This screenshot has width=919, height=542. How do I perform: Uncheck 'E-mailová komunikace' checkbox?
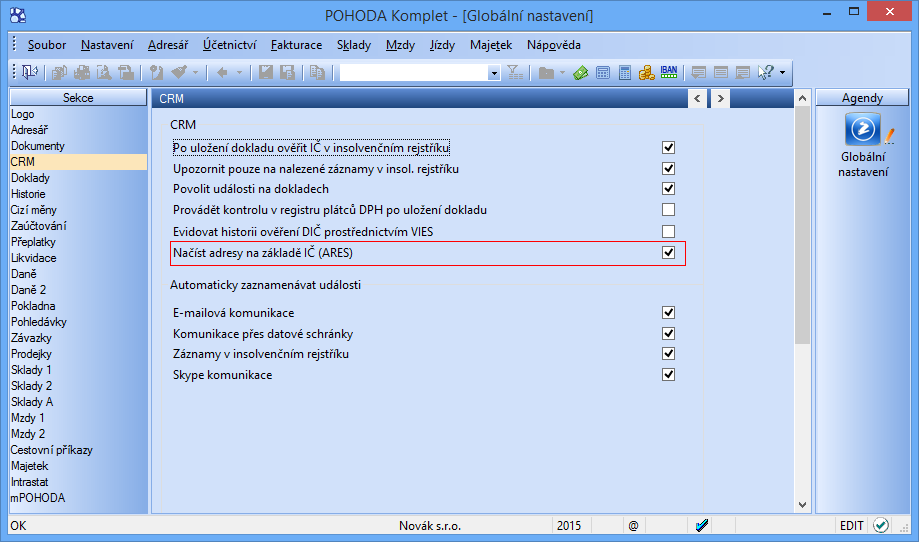tap(668, 312)
